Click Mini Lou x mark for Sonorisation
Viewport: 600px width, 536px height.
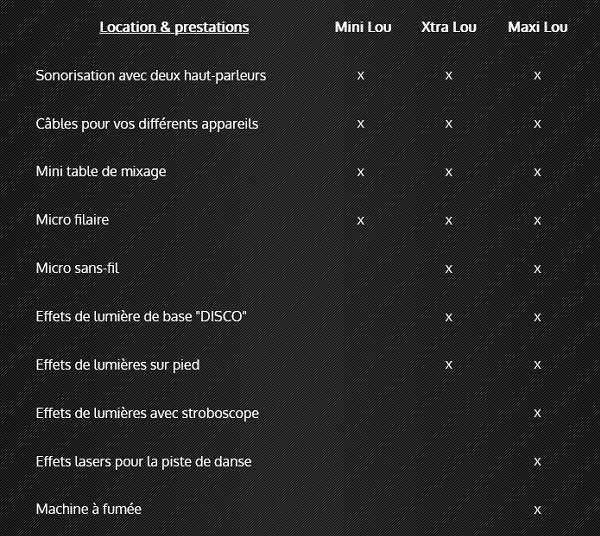tap(361, 75)
